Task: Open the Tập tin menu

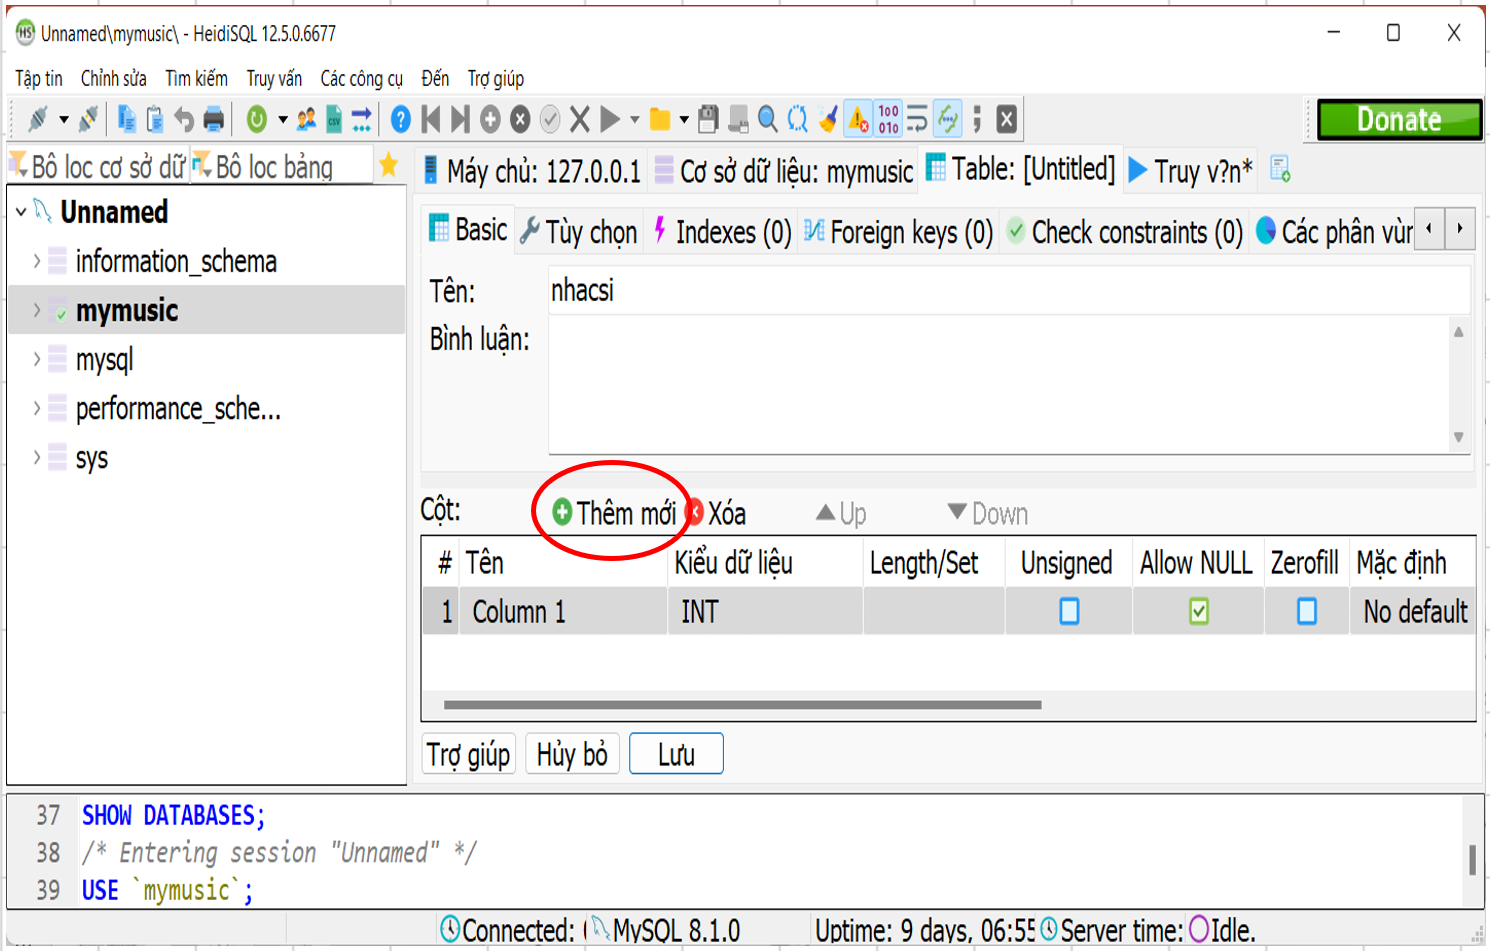Action: pyautogui.click(x=39, y=78)
